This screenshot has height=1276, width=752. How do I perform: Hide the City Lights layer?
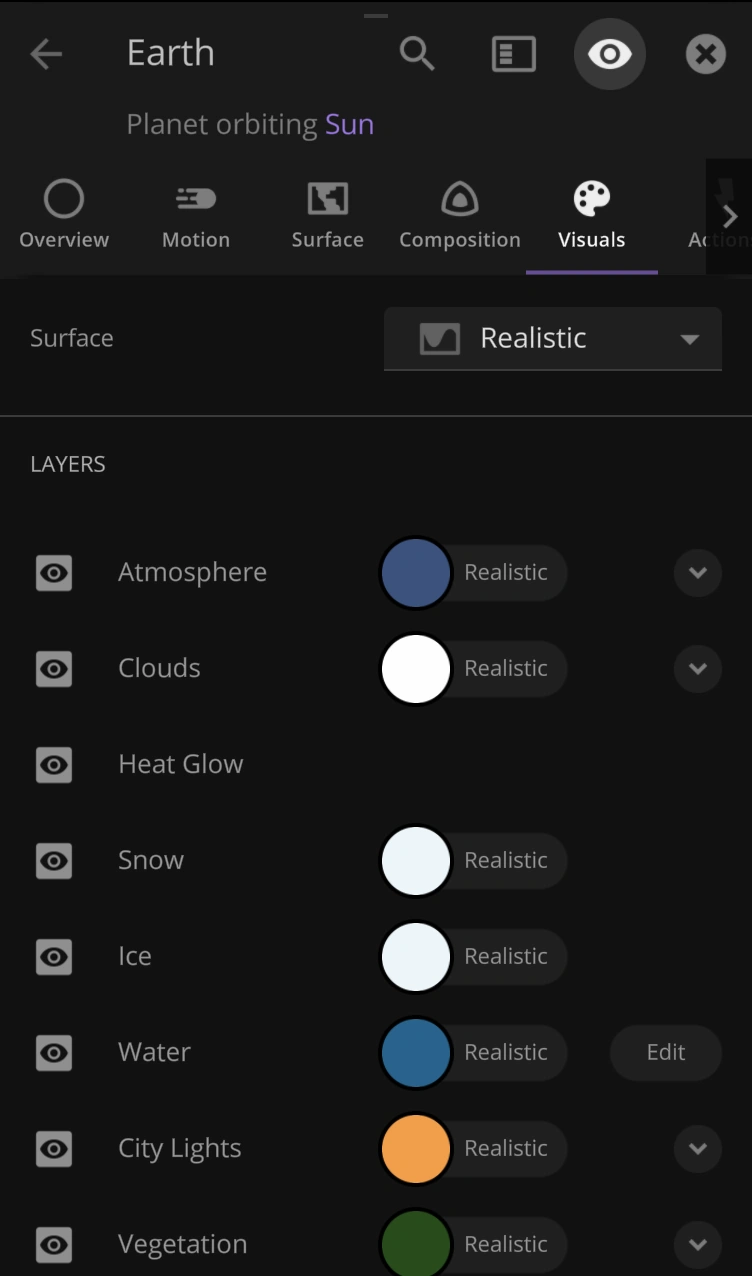[54, 1149]
